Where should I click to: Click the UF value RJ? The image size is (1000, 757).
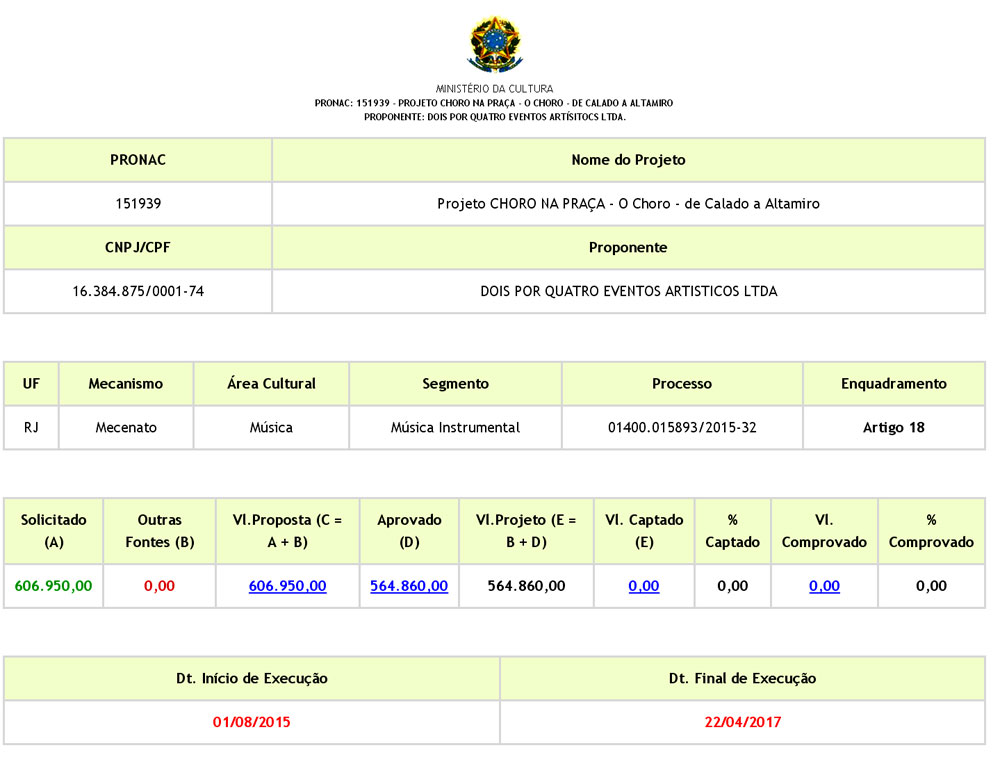click(x=31, y=427)
